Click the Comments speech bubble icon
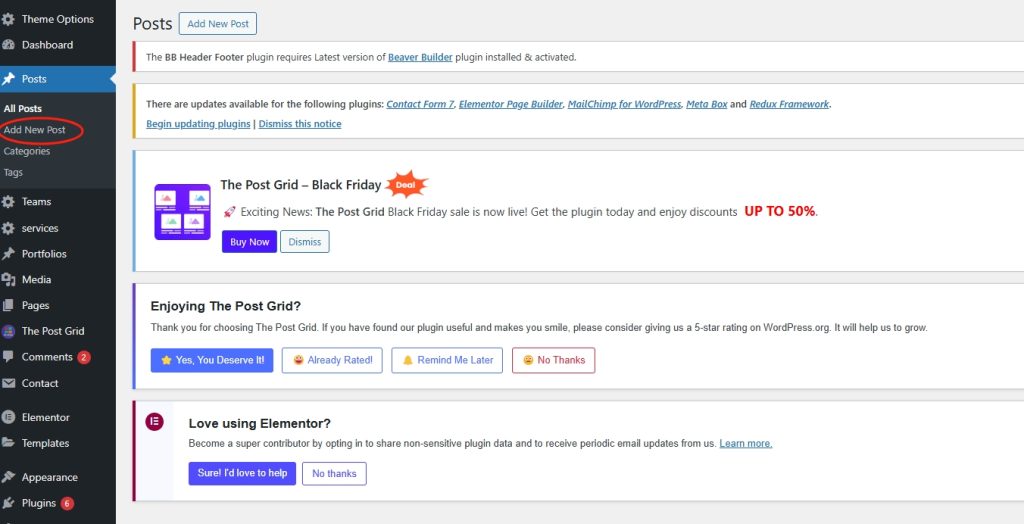Screen dimensions: 1024x524 tap(9, 357)
